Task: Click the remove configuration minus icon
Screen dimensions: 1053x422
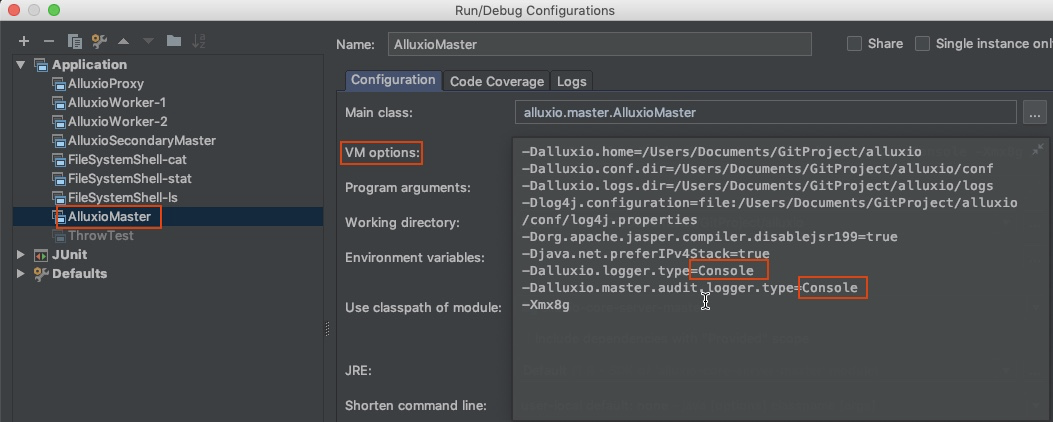Action: tap(49, 41)
